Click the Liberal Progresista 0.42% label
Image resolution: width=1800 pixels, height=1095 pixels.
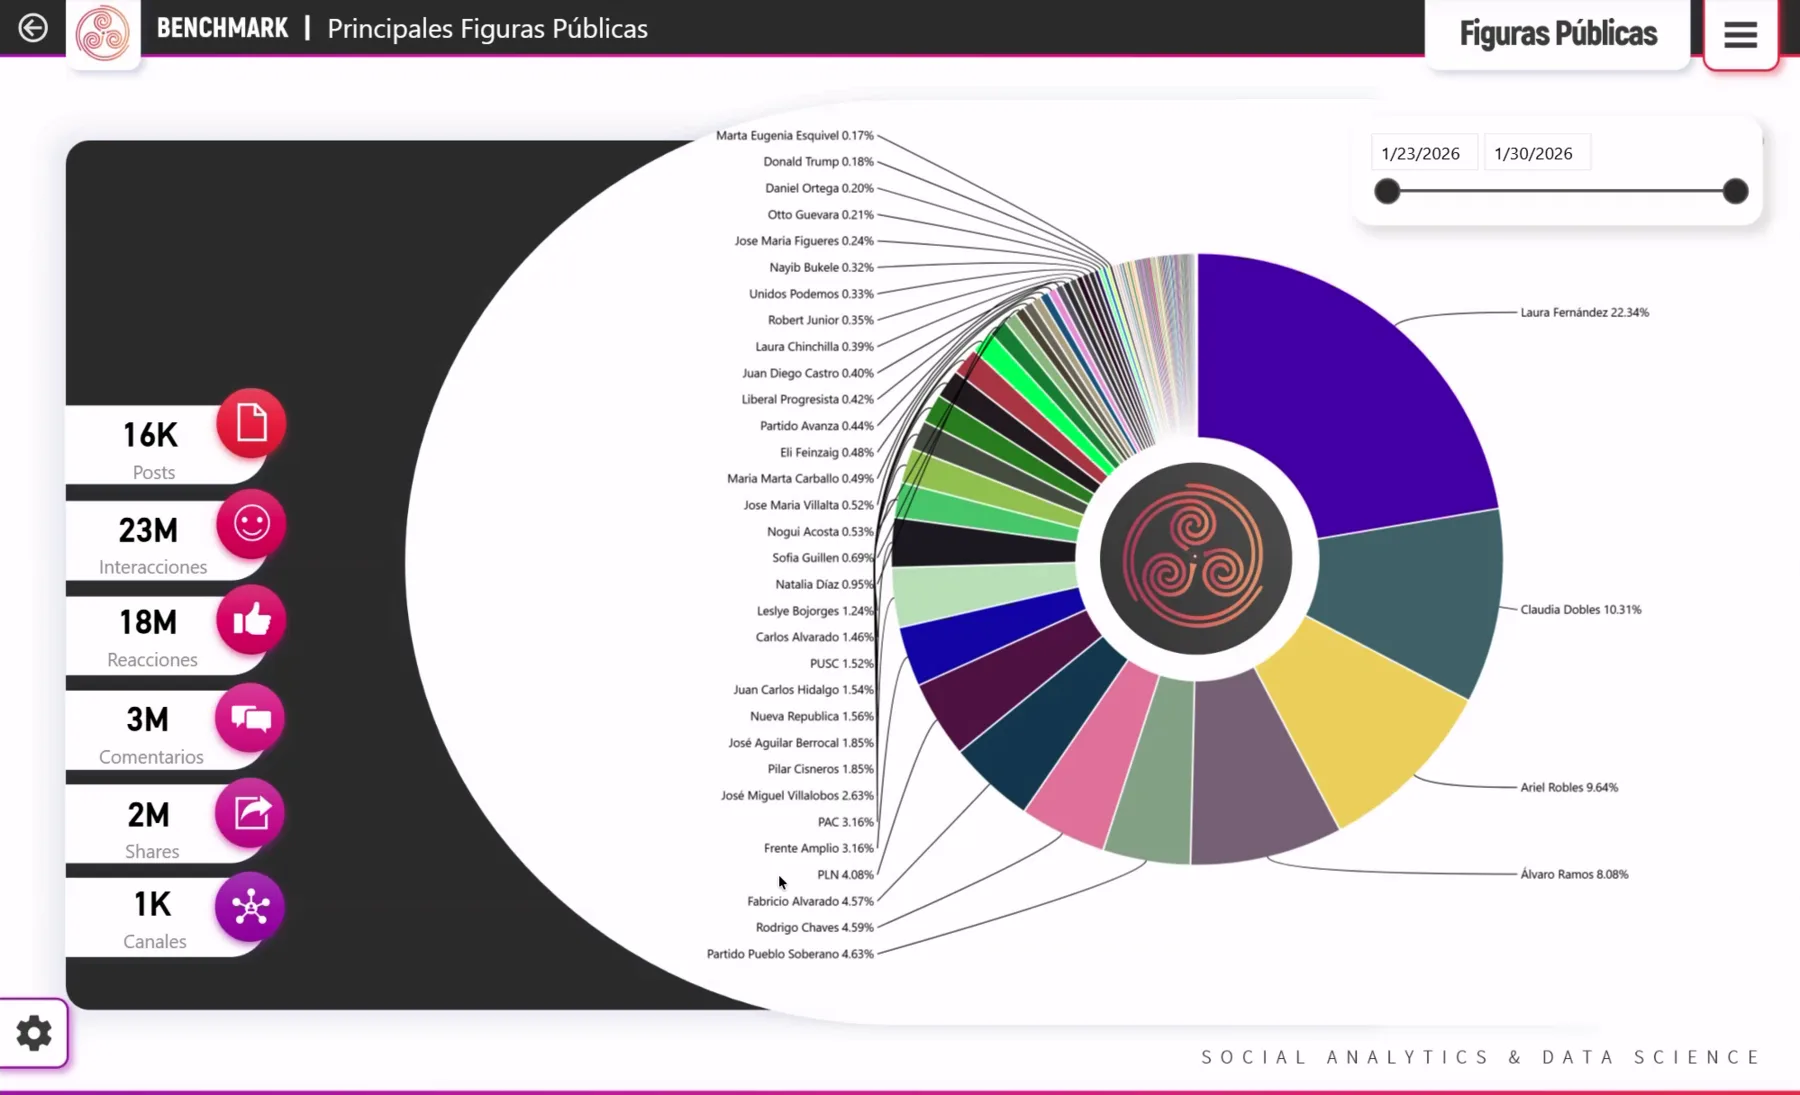pyautogui.click(x=807, y=399)
